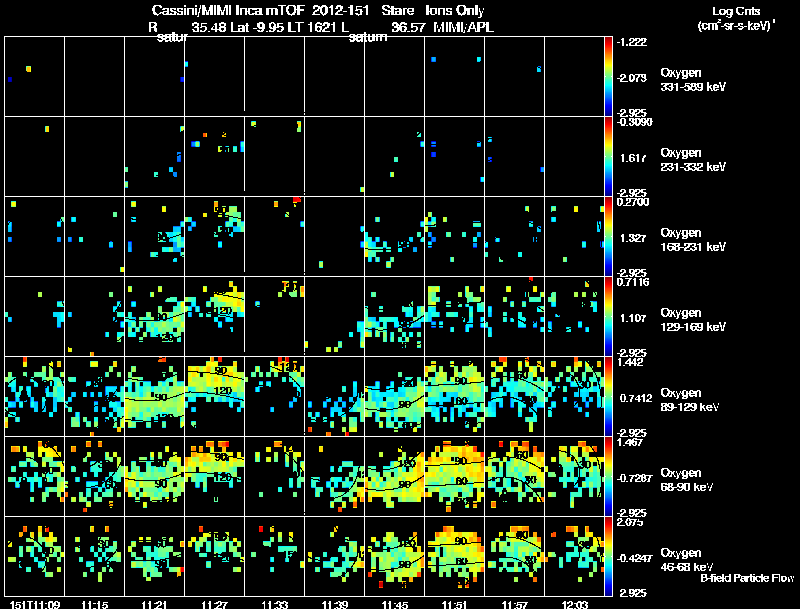
Task: Open the Oxygen 46-68 keV panel at 12:03
Action: click(574, 556)
